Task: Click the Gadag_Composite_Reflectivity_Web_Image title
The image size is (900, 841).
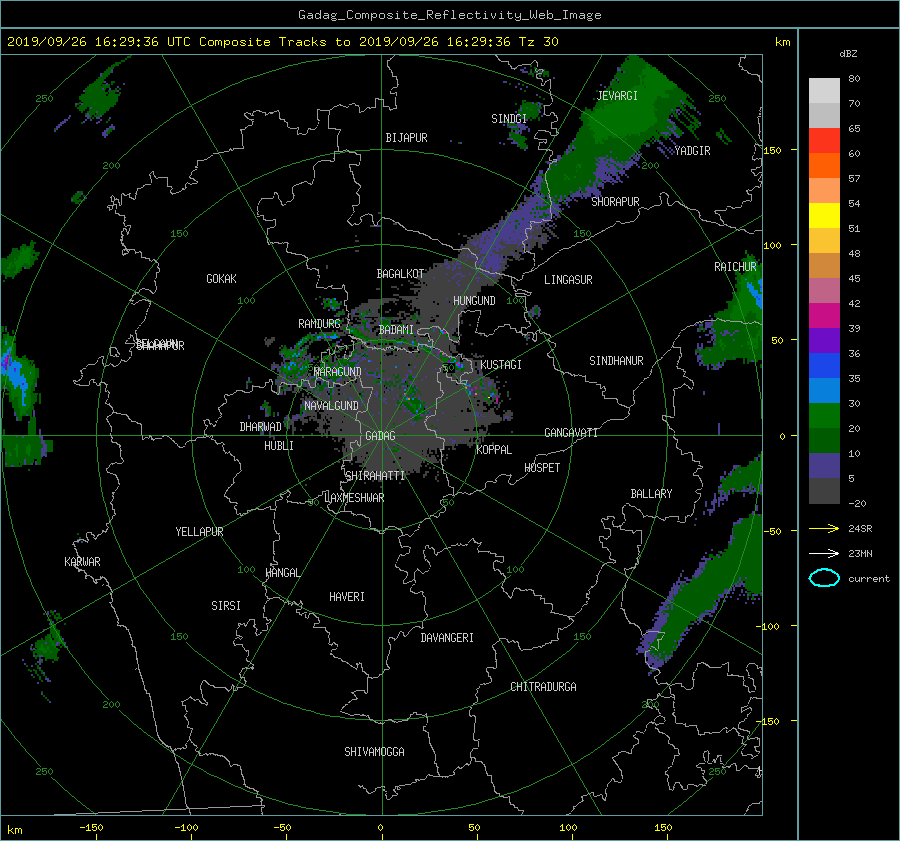Action: [449, 15]
